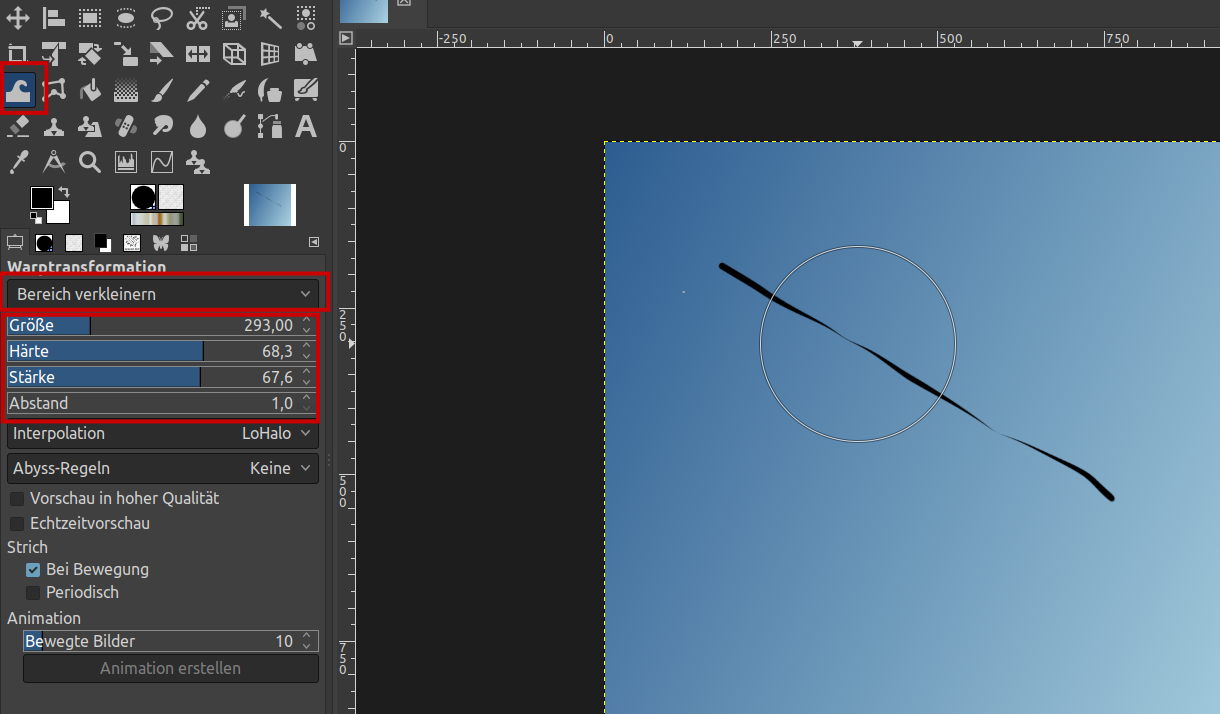Select the Zoom magnifier tool
Image resolution: width=1220 pixels, height=714 pixels.
pos(90,162)
